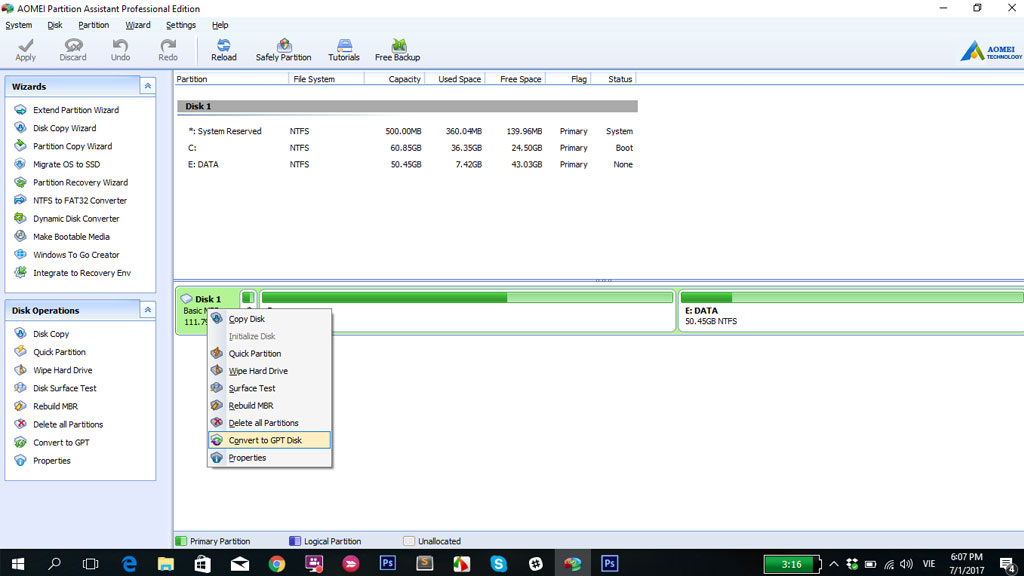Sort by the Status column header
This screenshot has width=1024, height=576.
pos(613,79)
